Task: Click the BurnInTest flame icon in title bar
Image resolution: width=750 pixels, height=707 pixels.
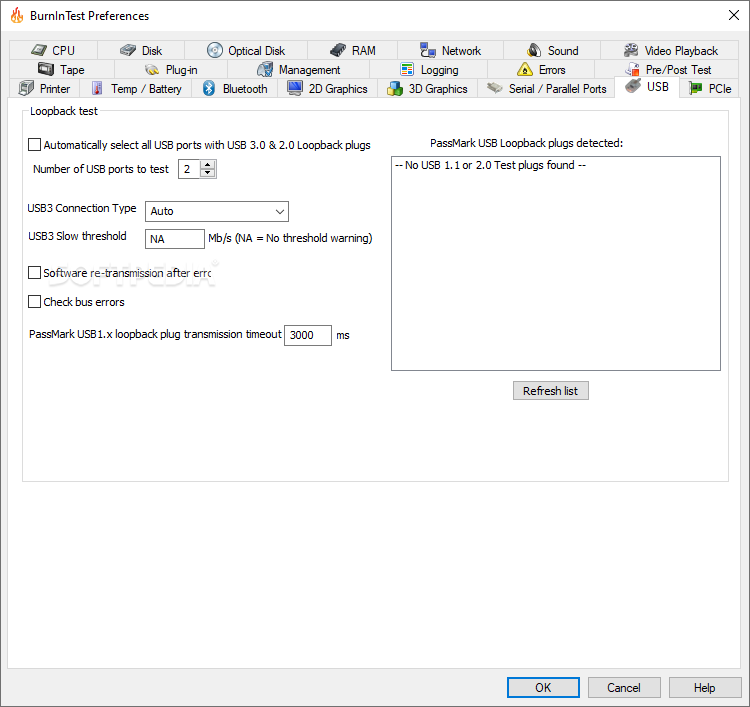Action: 17,15
